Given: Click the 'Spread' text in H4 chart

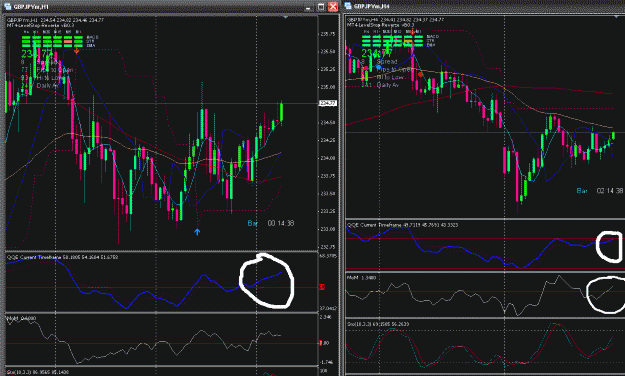Looking at the screenshot, I should (387, 62).
